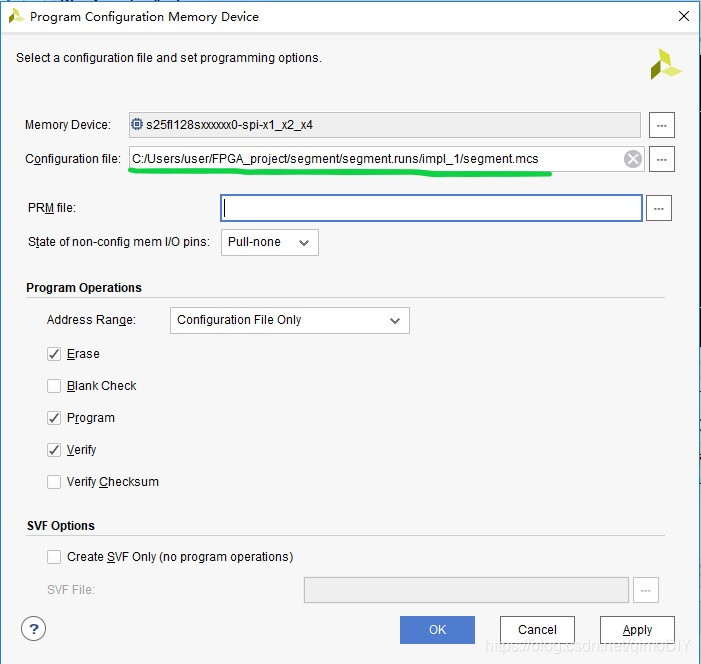Screen dimensions: 701x664
Task: Click the Apply button
Action: (x=637, y=630)
